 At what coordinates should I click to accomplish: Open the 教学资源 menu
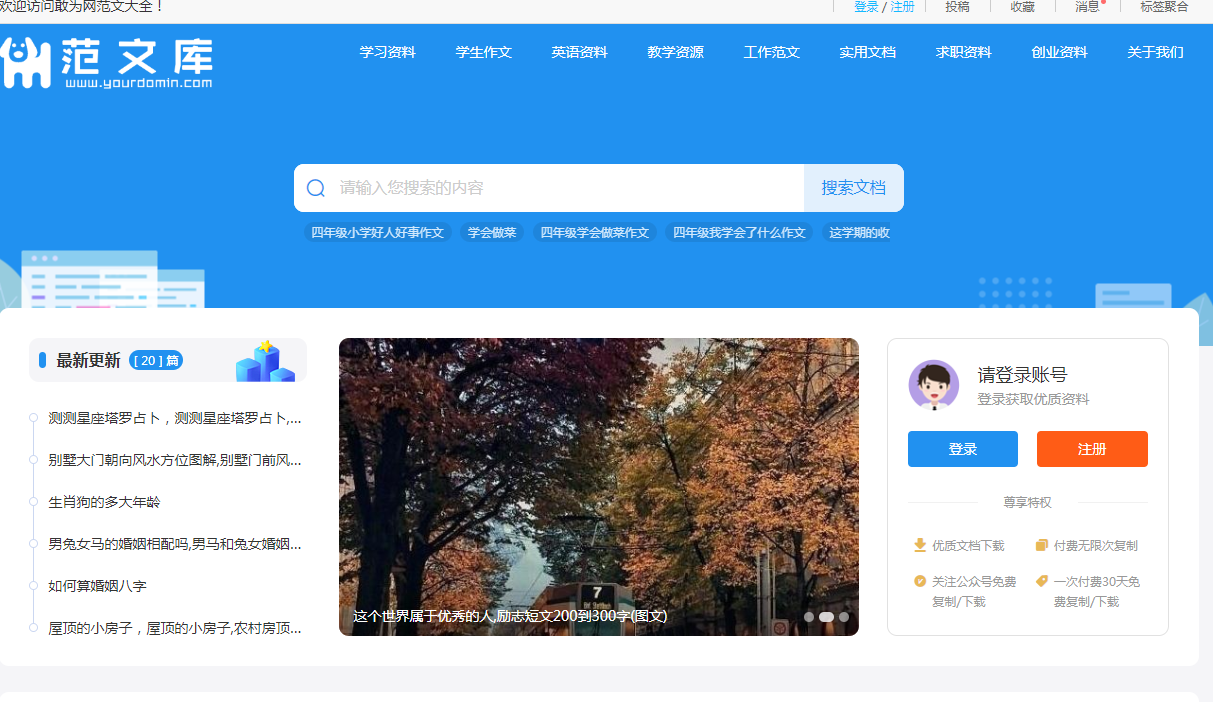[676, 52]
